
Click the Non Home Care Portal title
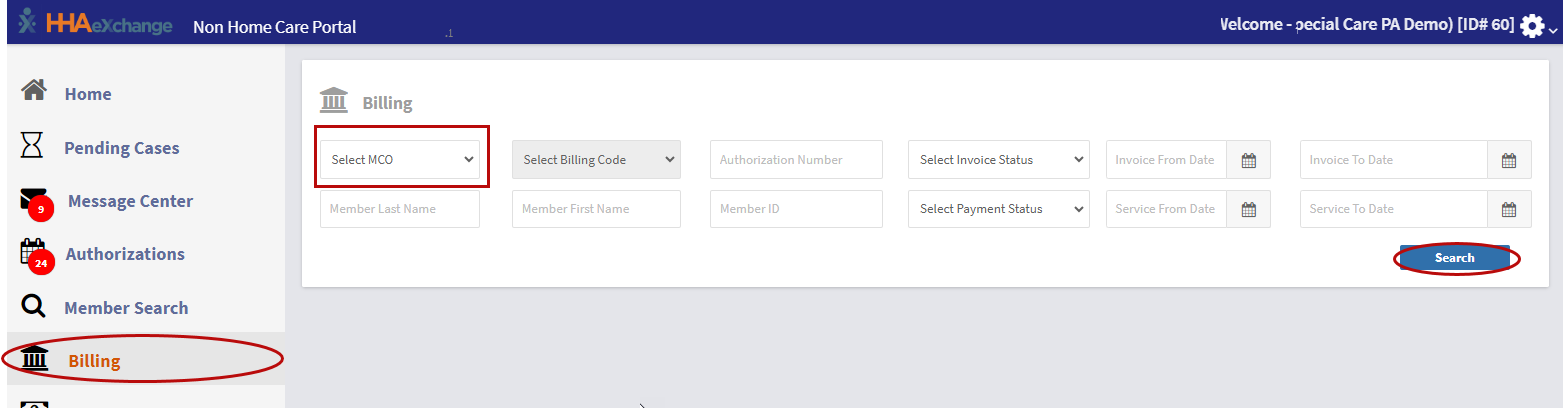click(x=274, y=27)
